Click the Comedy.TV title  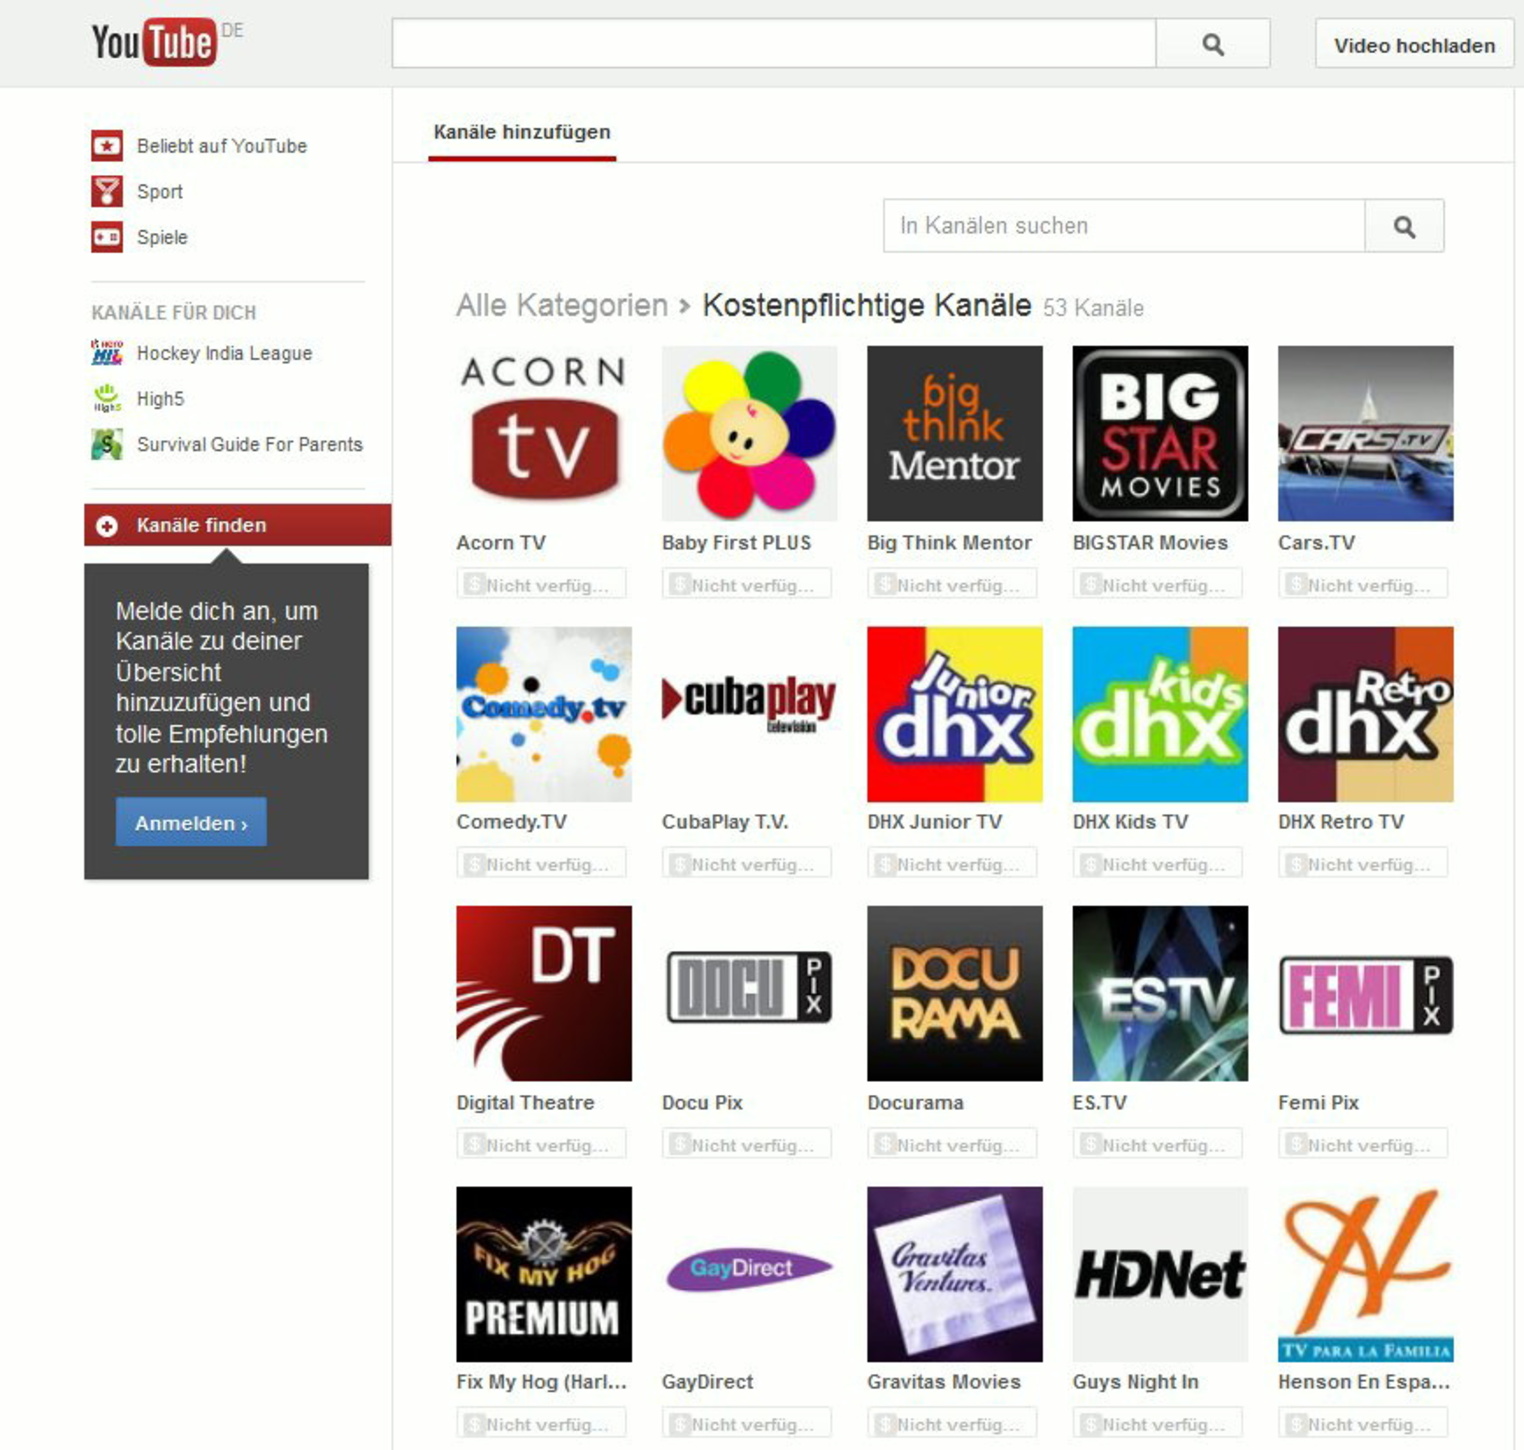[511, 822]
